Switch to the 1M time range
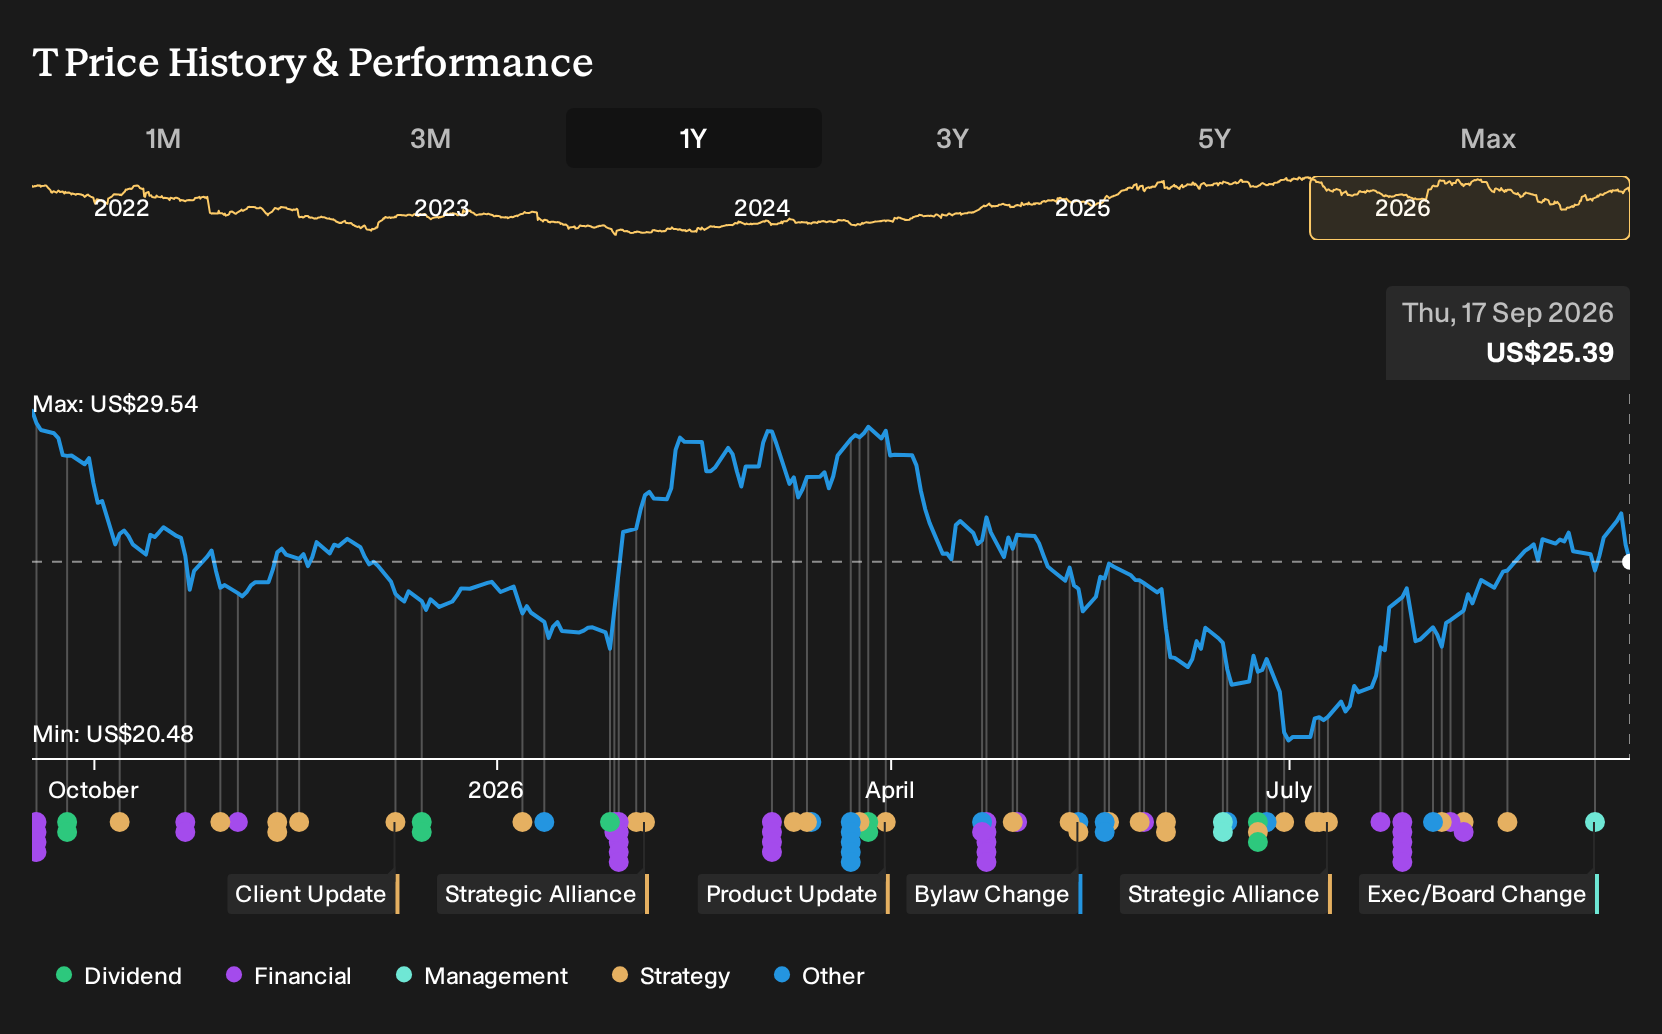This screenshot has width=1662, height=1034. pos(163,138)
